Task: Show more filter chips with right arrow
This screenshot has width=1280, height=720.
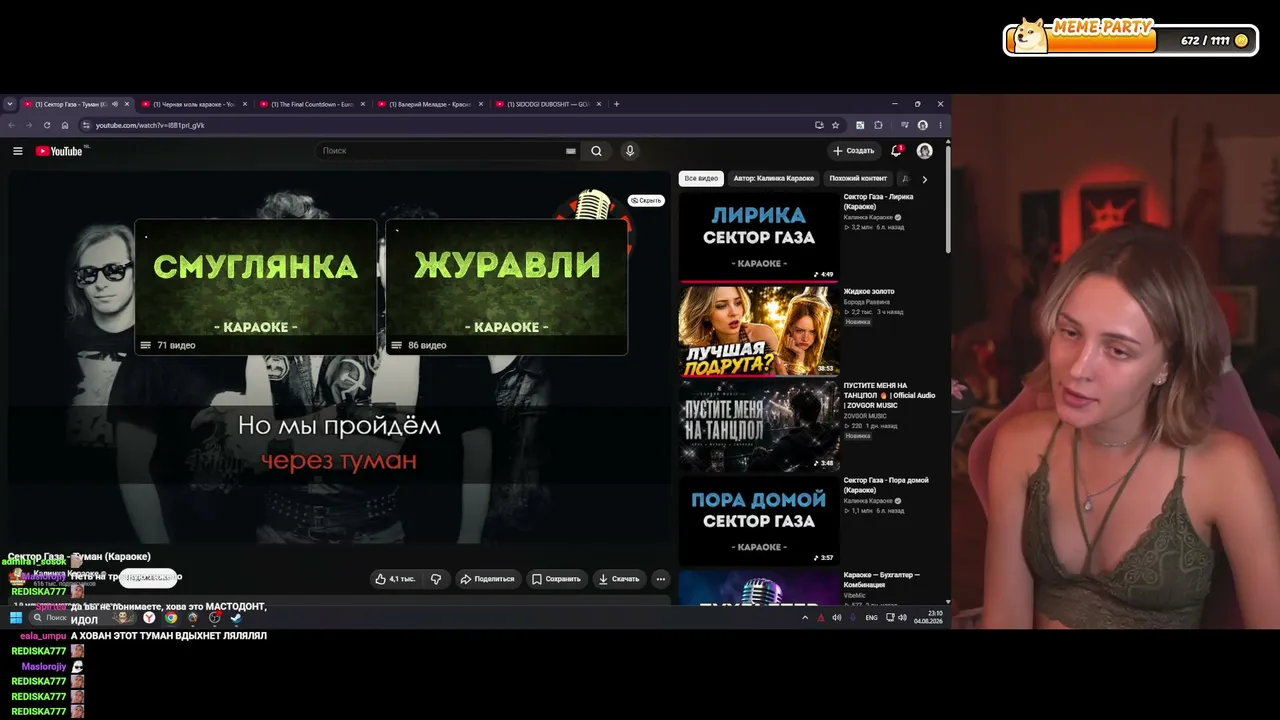Action: 924,179
